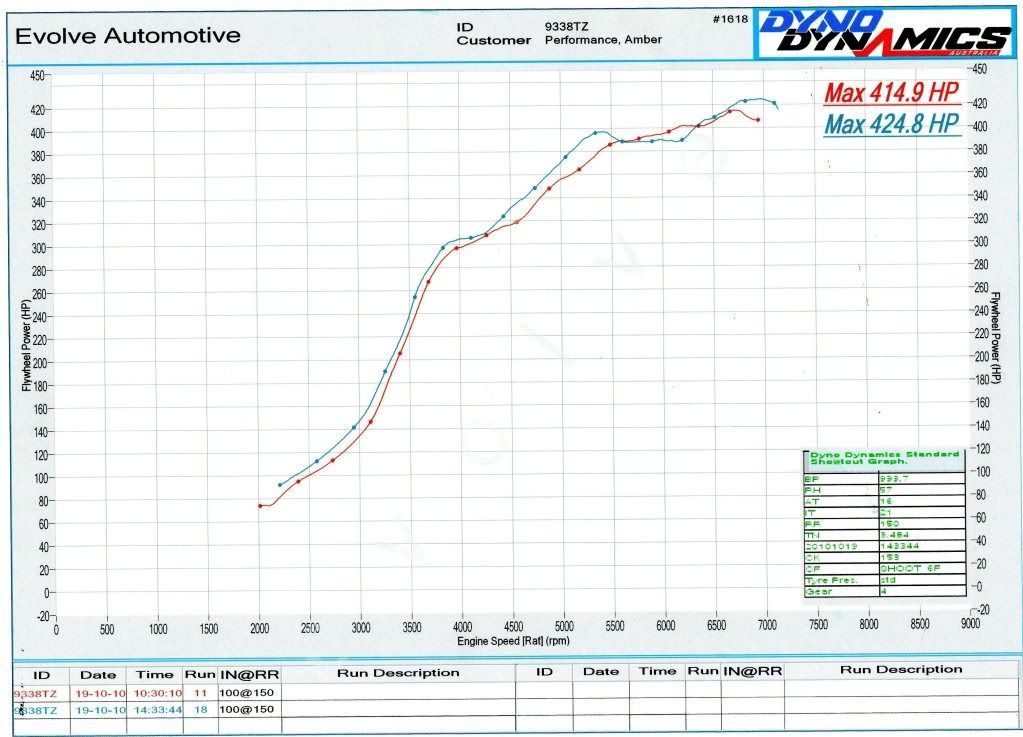1023x737 pixels.
Task: Click the '100@150' cell in run 11 row
Action: (247, 693)
